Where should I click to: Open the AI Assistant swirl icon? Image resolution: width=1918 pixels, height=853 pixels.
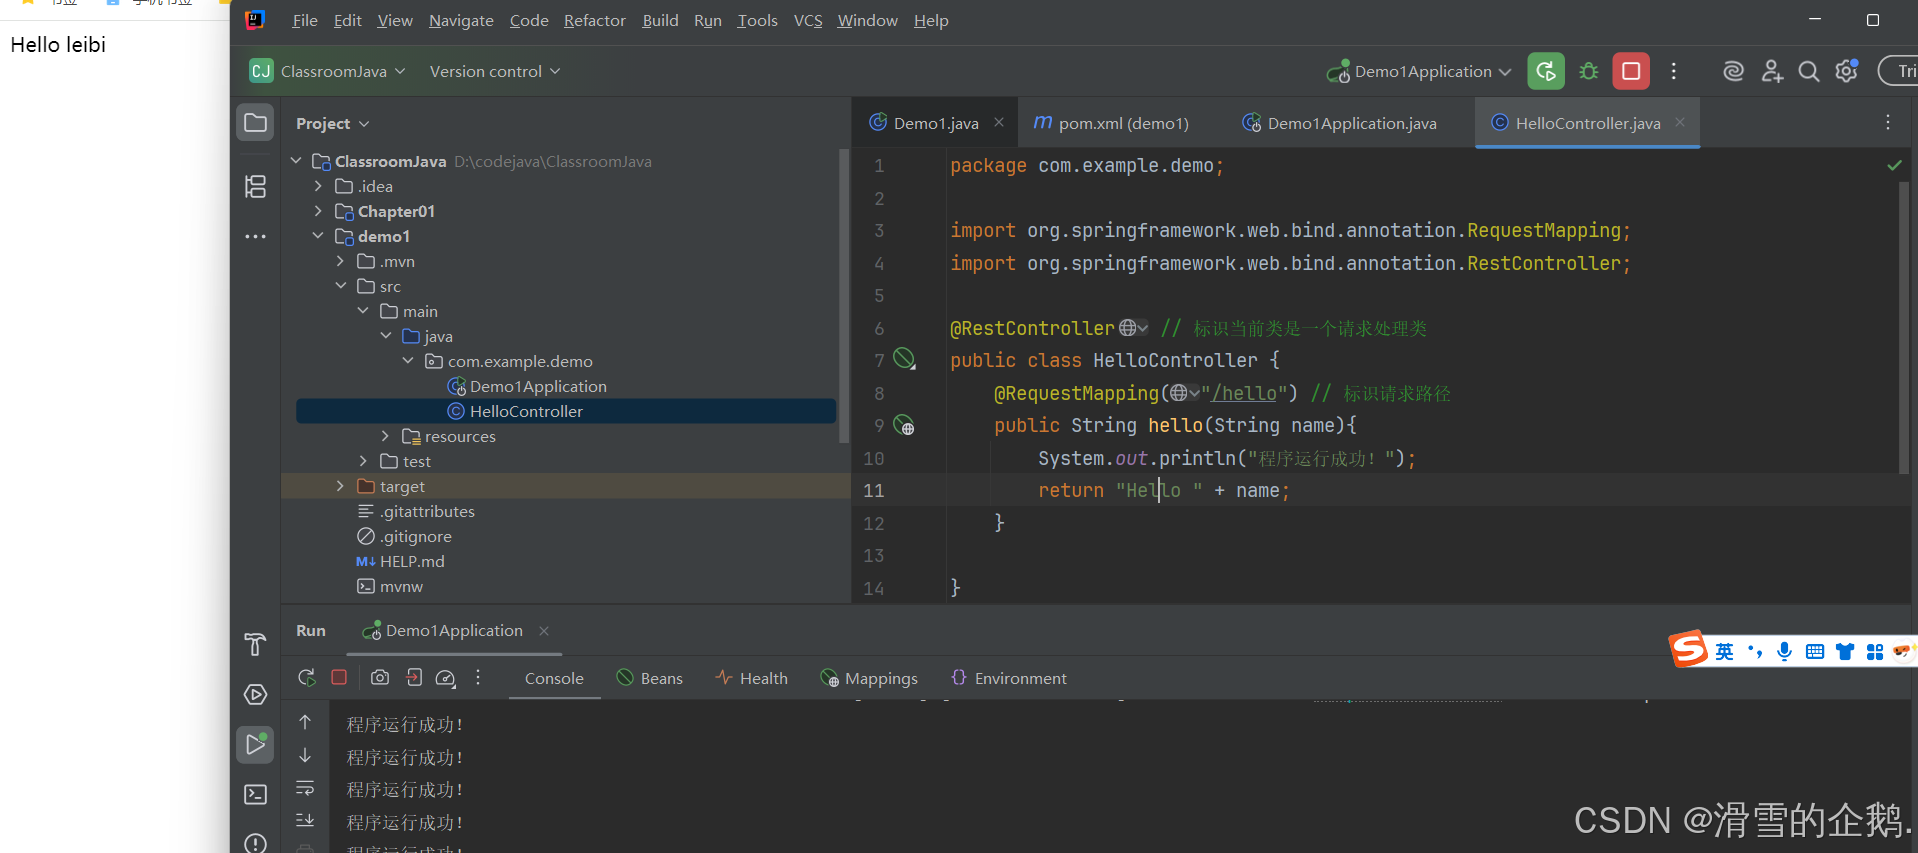point(1734,71)
